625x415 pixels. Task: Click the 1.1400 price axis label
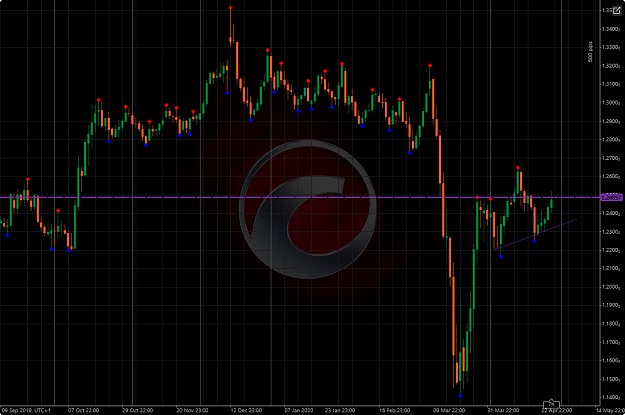point(611,397)
